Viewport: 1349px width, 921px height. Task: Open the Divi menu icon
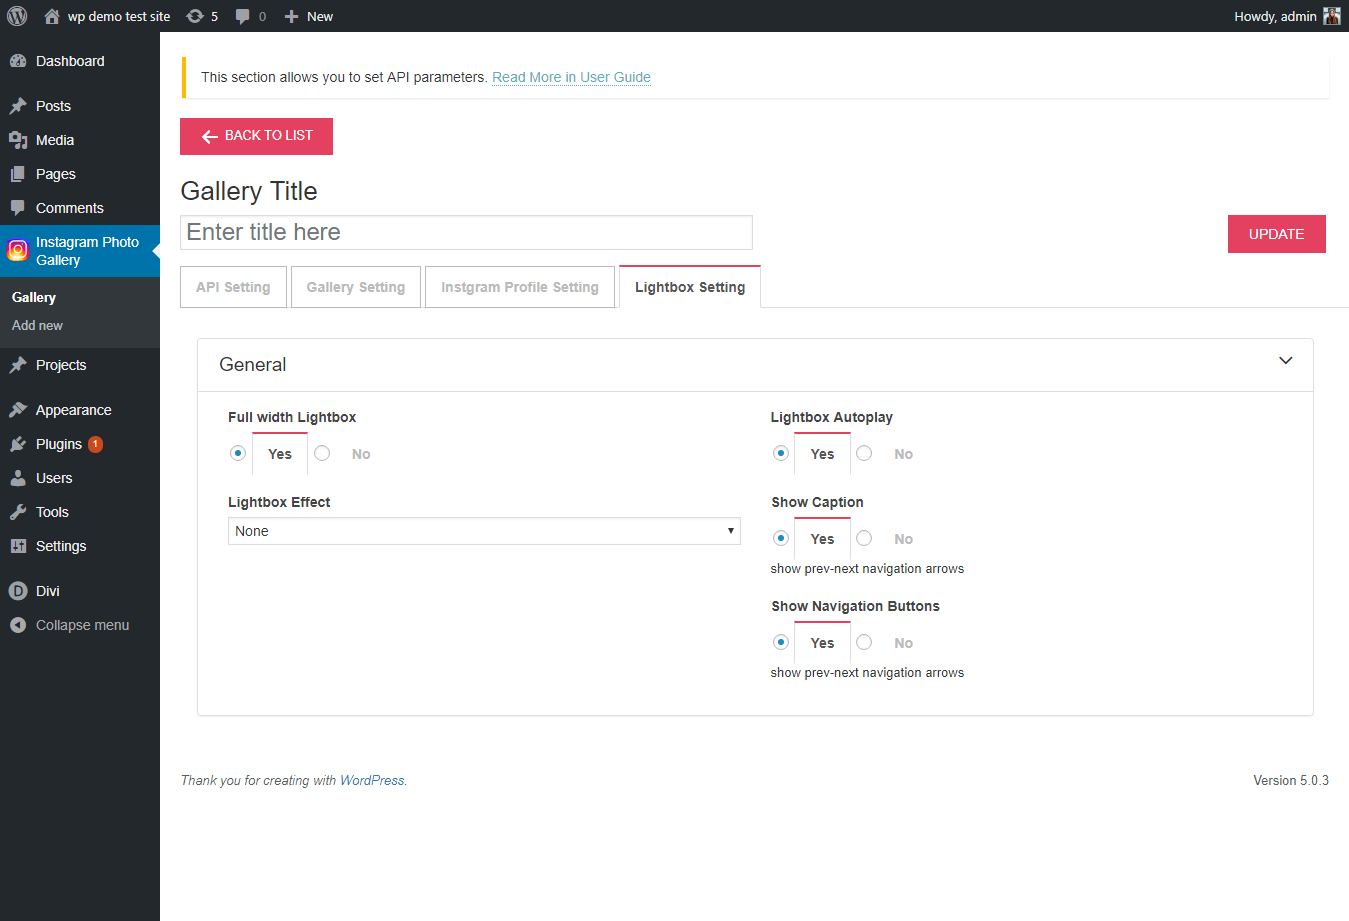(x=18, y=591)
